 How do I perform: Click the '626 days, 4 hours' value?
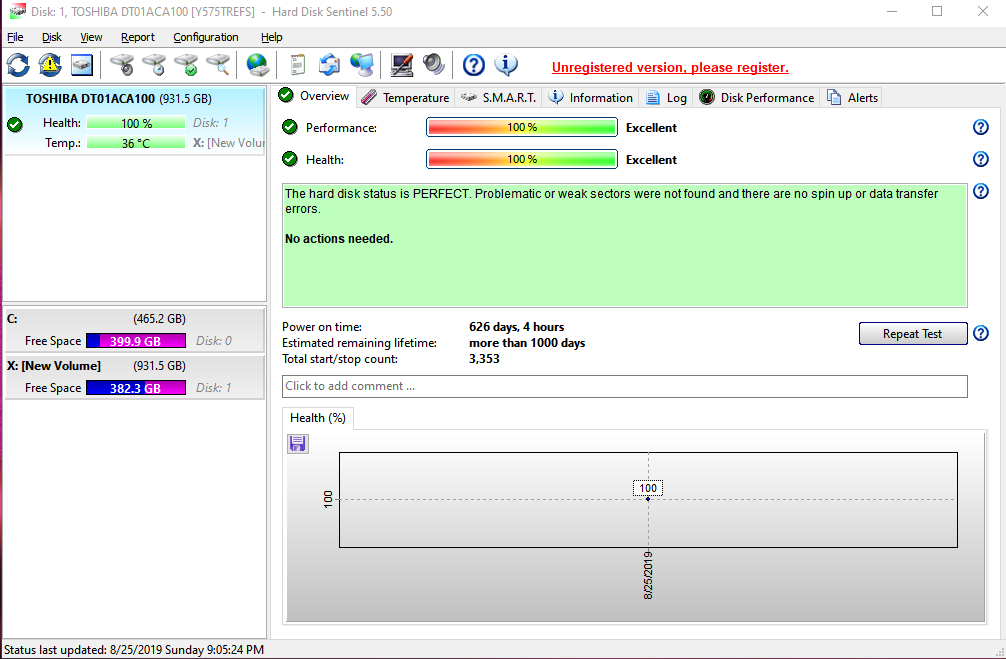516,327
